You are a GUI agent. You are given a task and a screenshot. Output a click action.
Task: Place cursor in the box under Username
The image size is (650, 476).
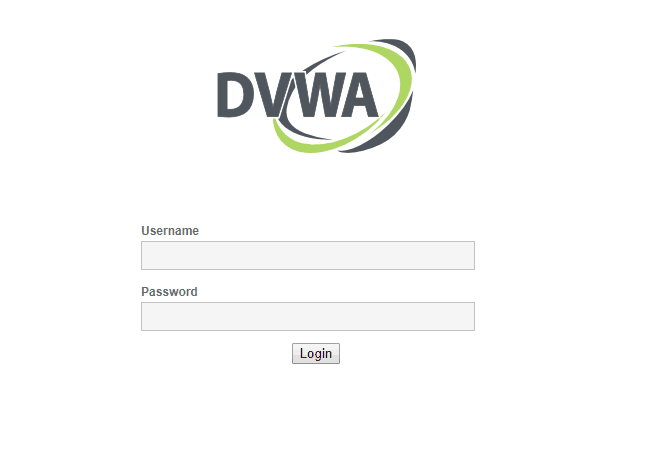click(308, 255)
